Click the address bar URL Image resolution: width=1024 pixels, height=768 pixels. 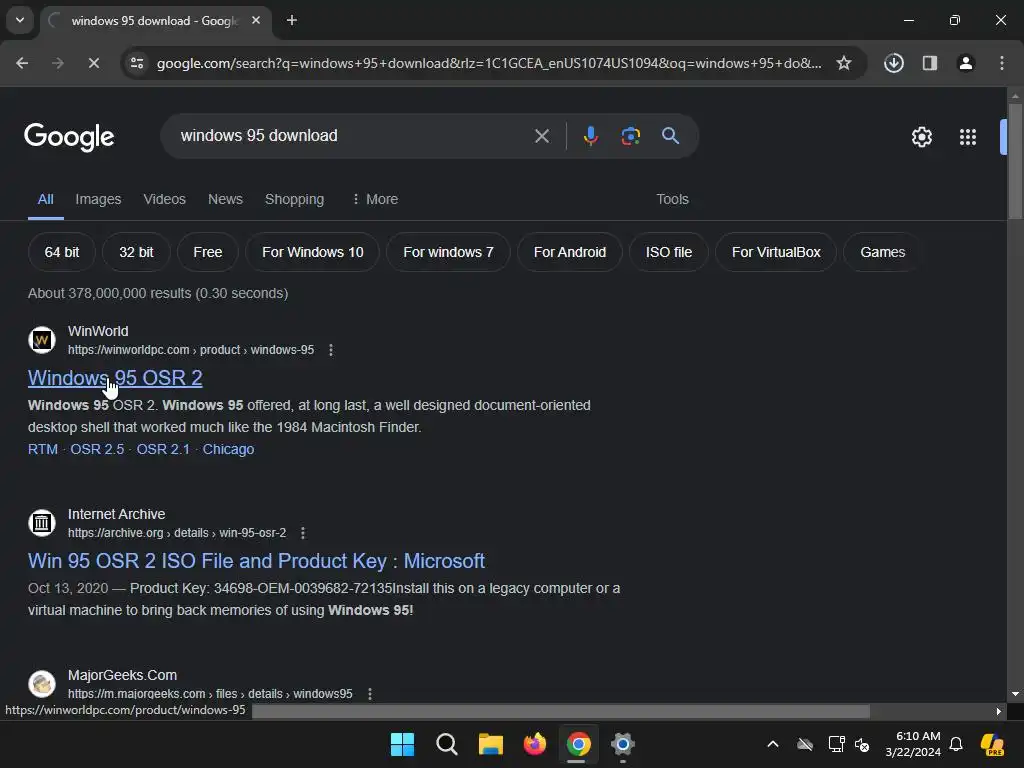(x=488, y=63)
